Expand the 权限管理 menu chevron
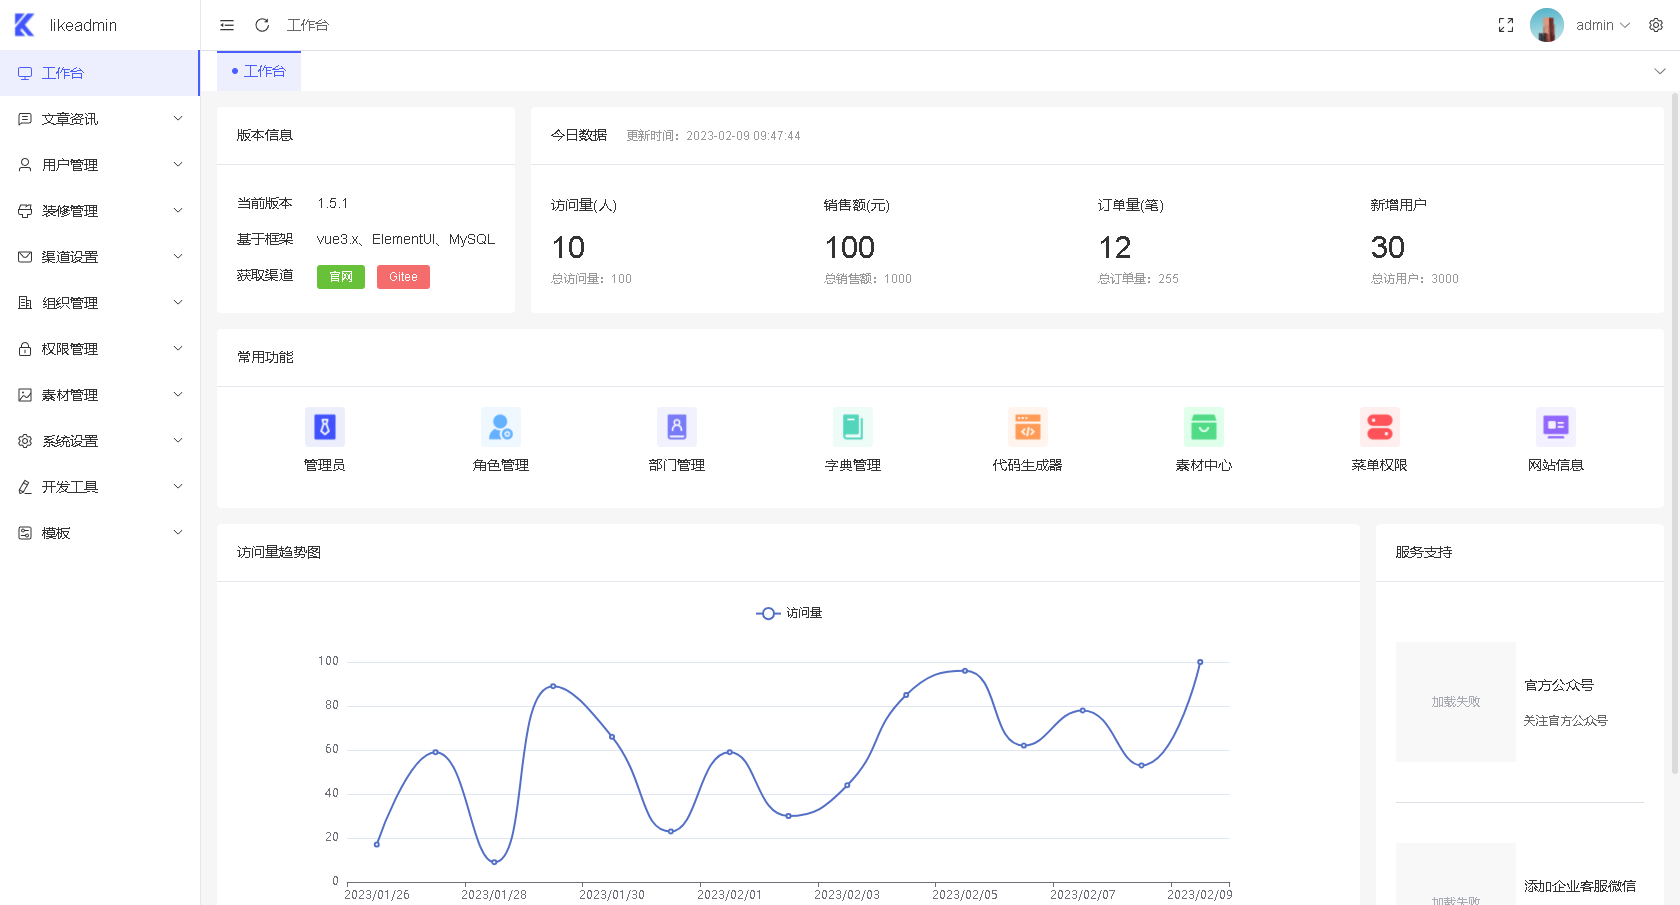Screen dimensions: 1680x905 click(178, 349)
